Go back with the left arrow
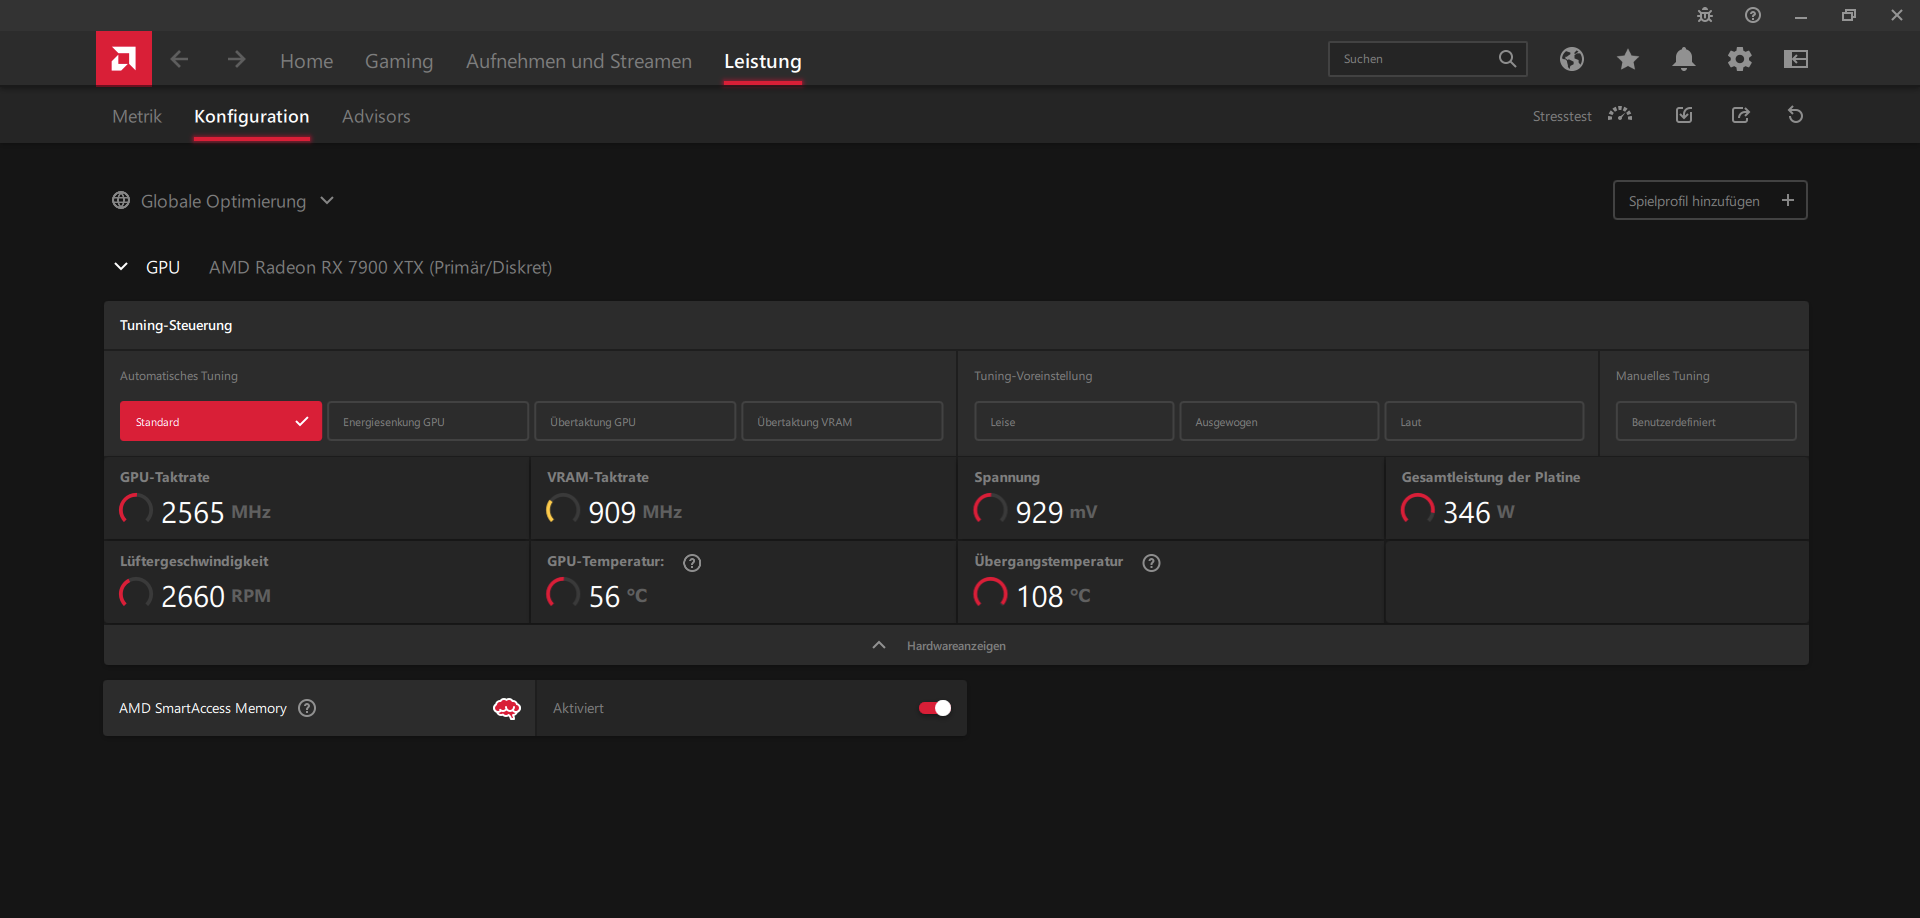The width and height of the screenshot is (1920, 918). pyautogui.click(x=179, y=60)
